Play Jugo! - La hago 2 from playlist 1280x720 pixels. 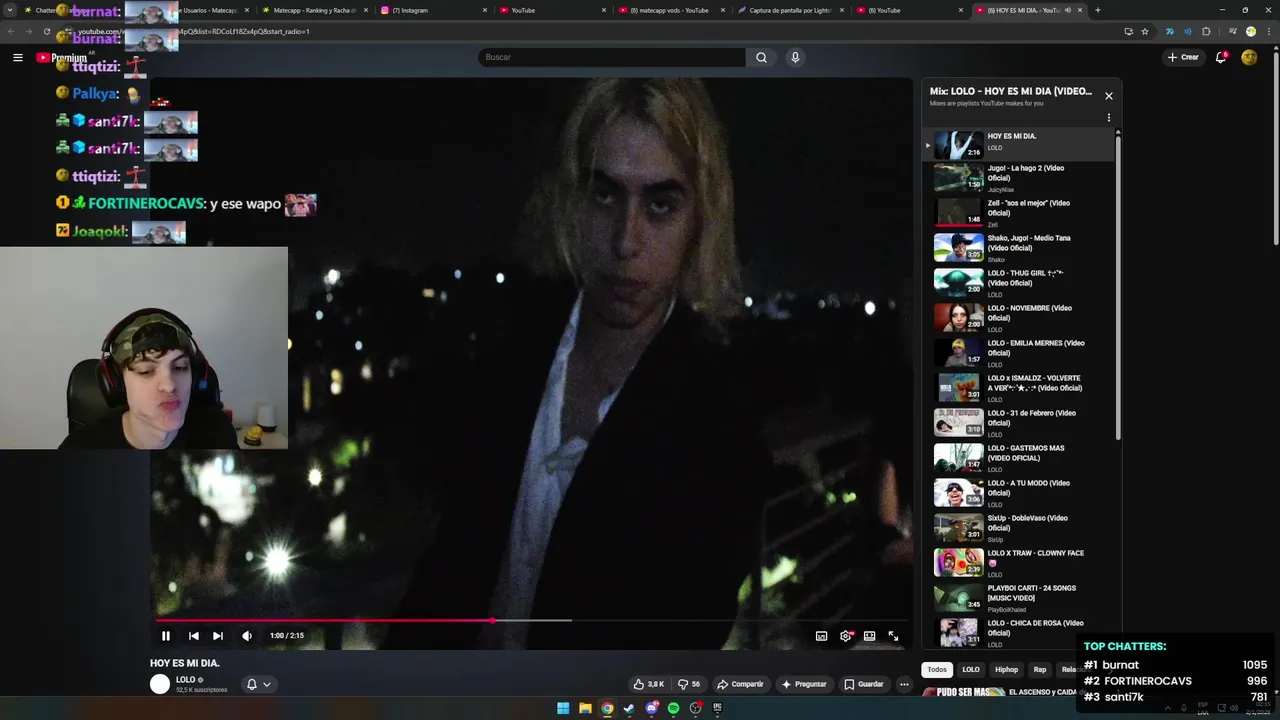[x=1018, y=178]
